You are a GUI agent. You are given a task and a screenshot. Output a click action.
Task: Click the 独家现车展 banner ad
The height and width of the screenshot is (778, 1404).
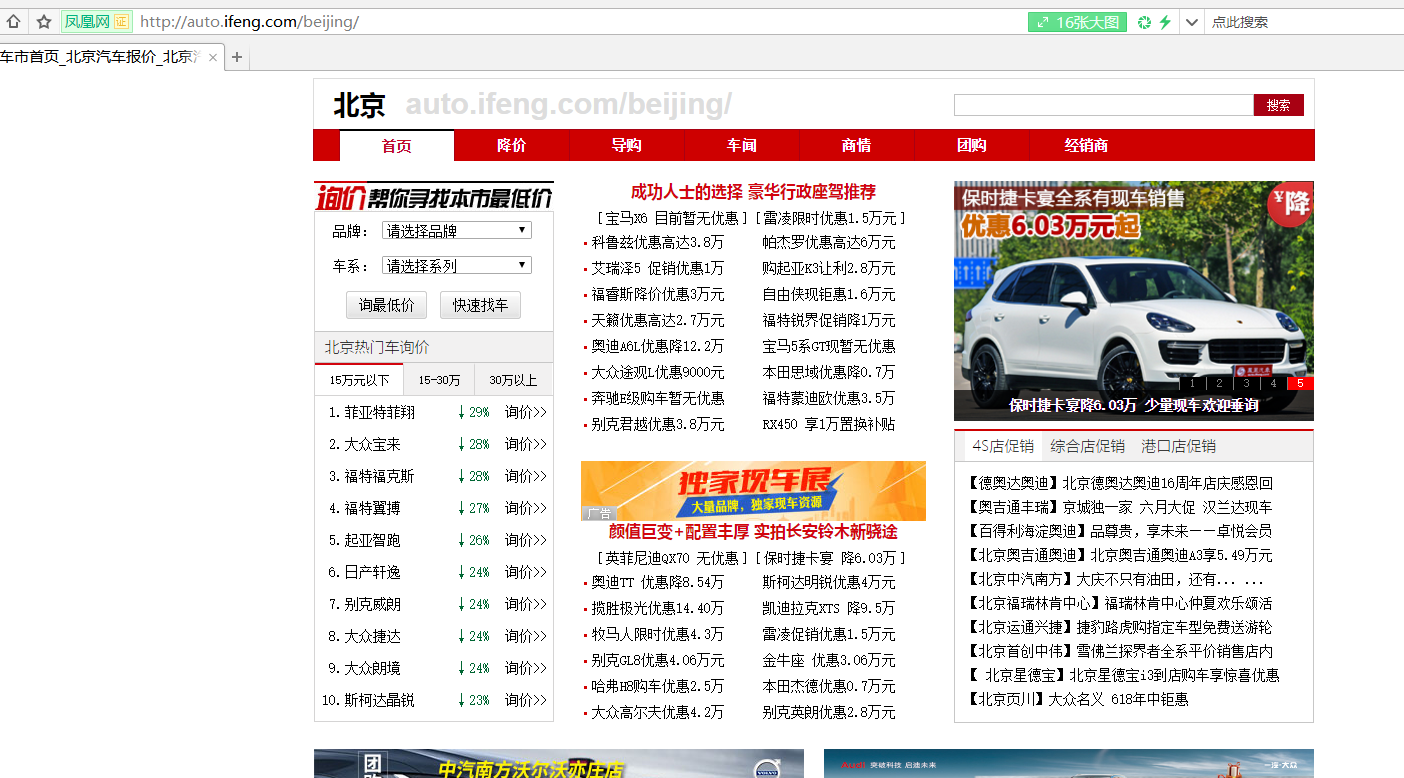pos(753,491)
